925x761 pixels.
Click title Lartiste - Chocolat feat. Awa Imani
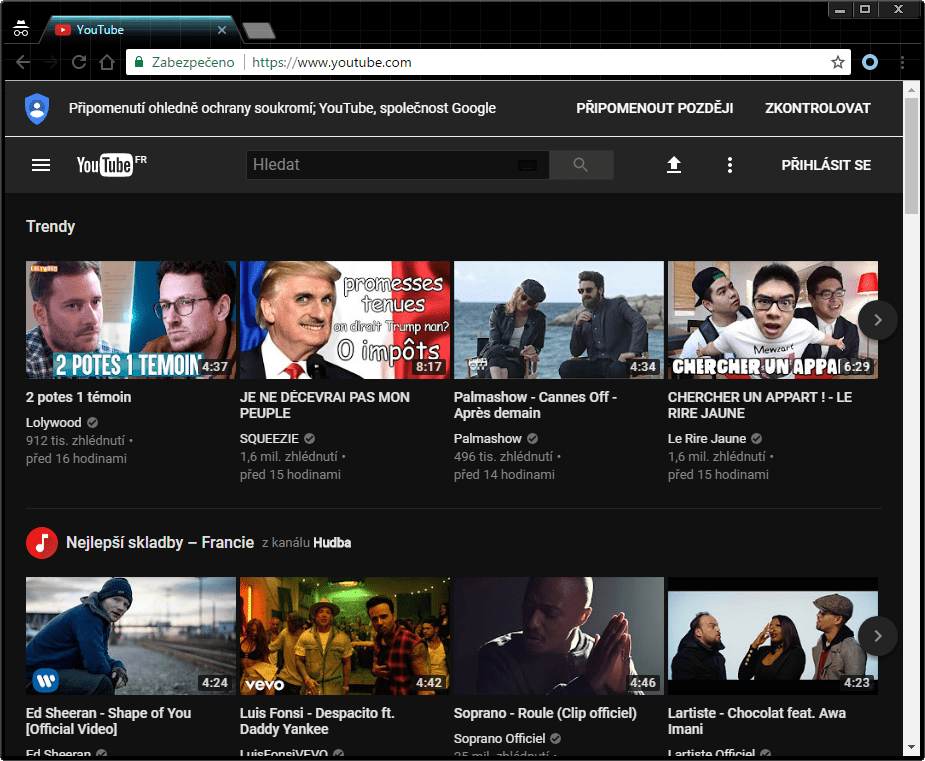(x=757, y=721)
